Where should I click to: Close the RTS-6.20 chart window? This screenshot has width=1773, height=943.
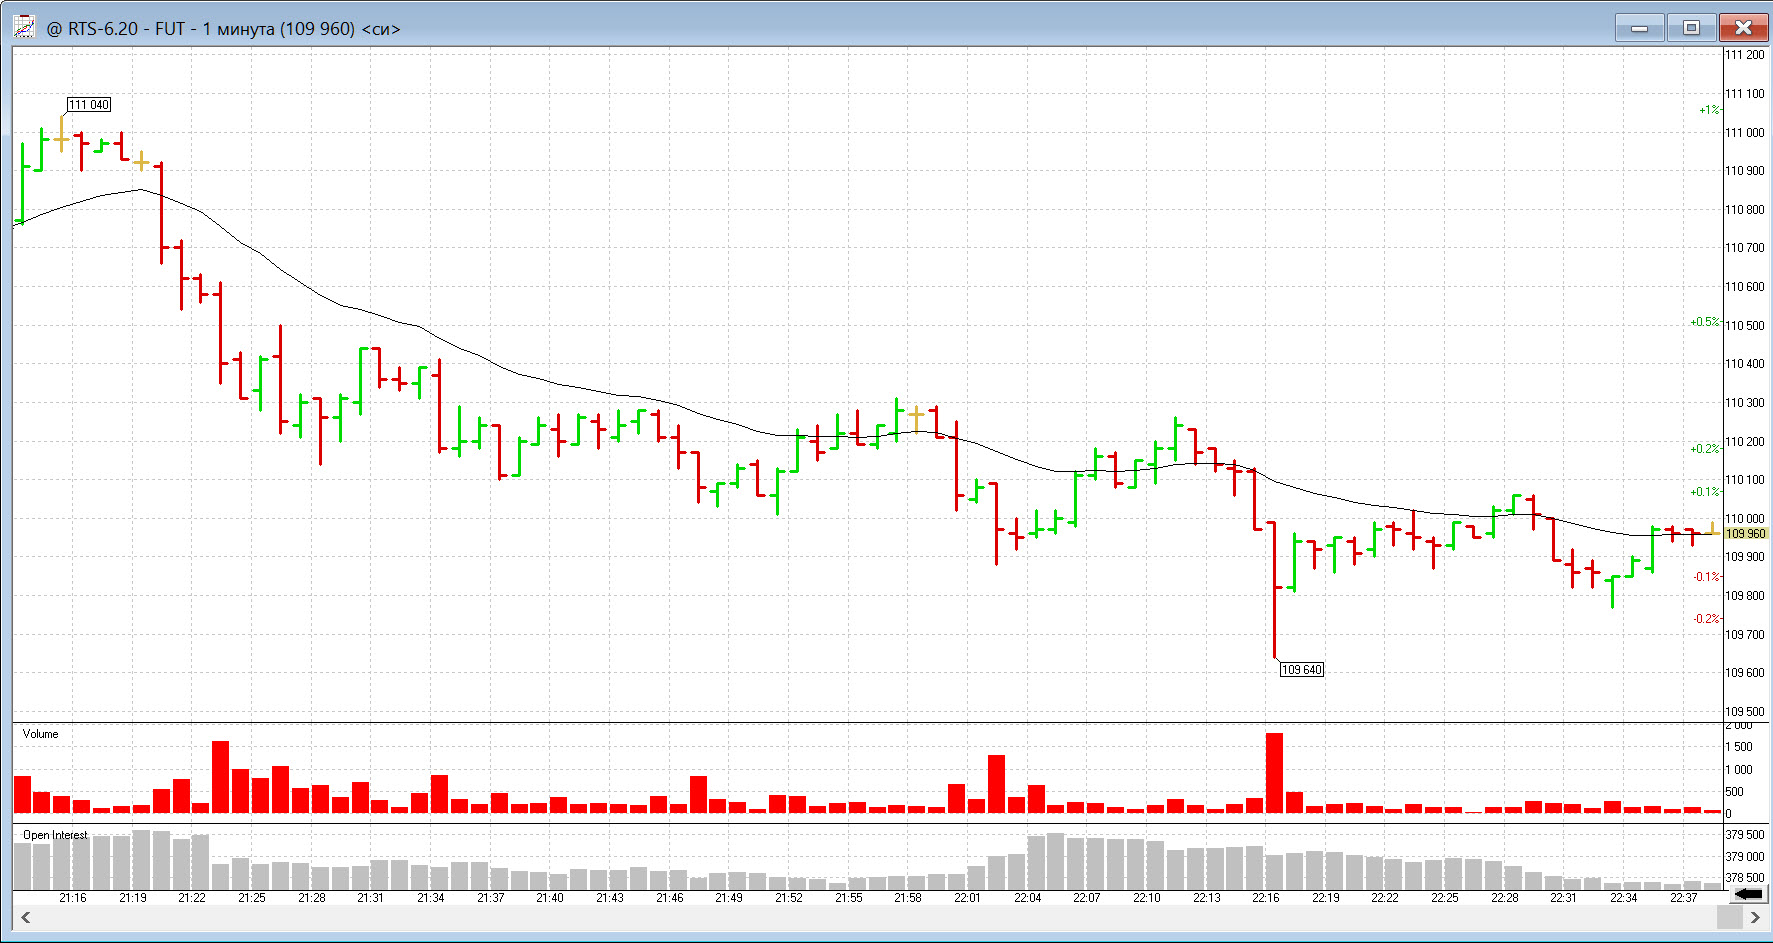tap(1743, 28)
